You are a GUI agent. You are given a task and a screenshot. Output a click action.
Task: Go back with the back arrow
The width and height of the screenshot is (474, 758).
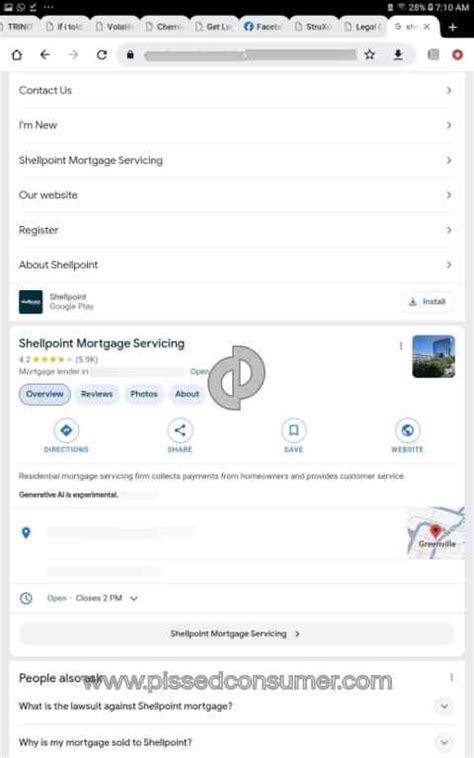coord(45,55)
